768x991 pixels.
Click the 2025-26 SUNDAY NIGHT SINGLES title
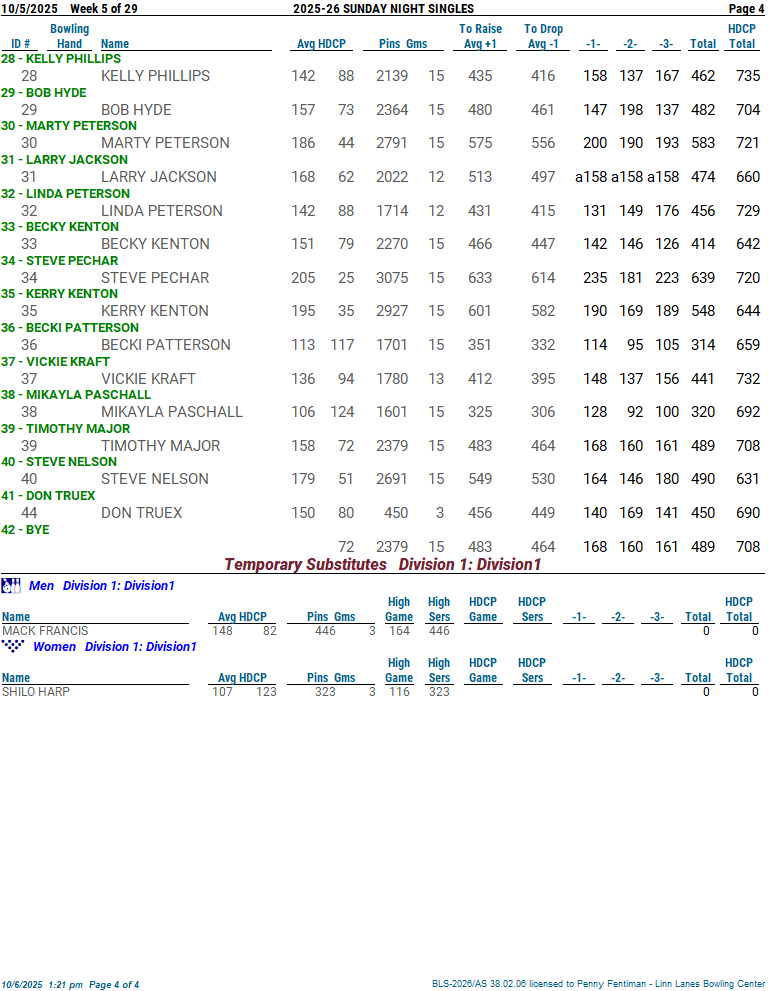[383, 9]
